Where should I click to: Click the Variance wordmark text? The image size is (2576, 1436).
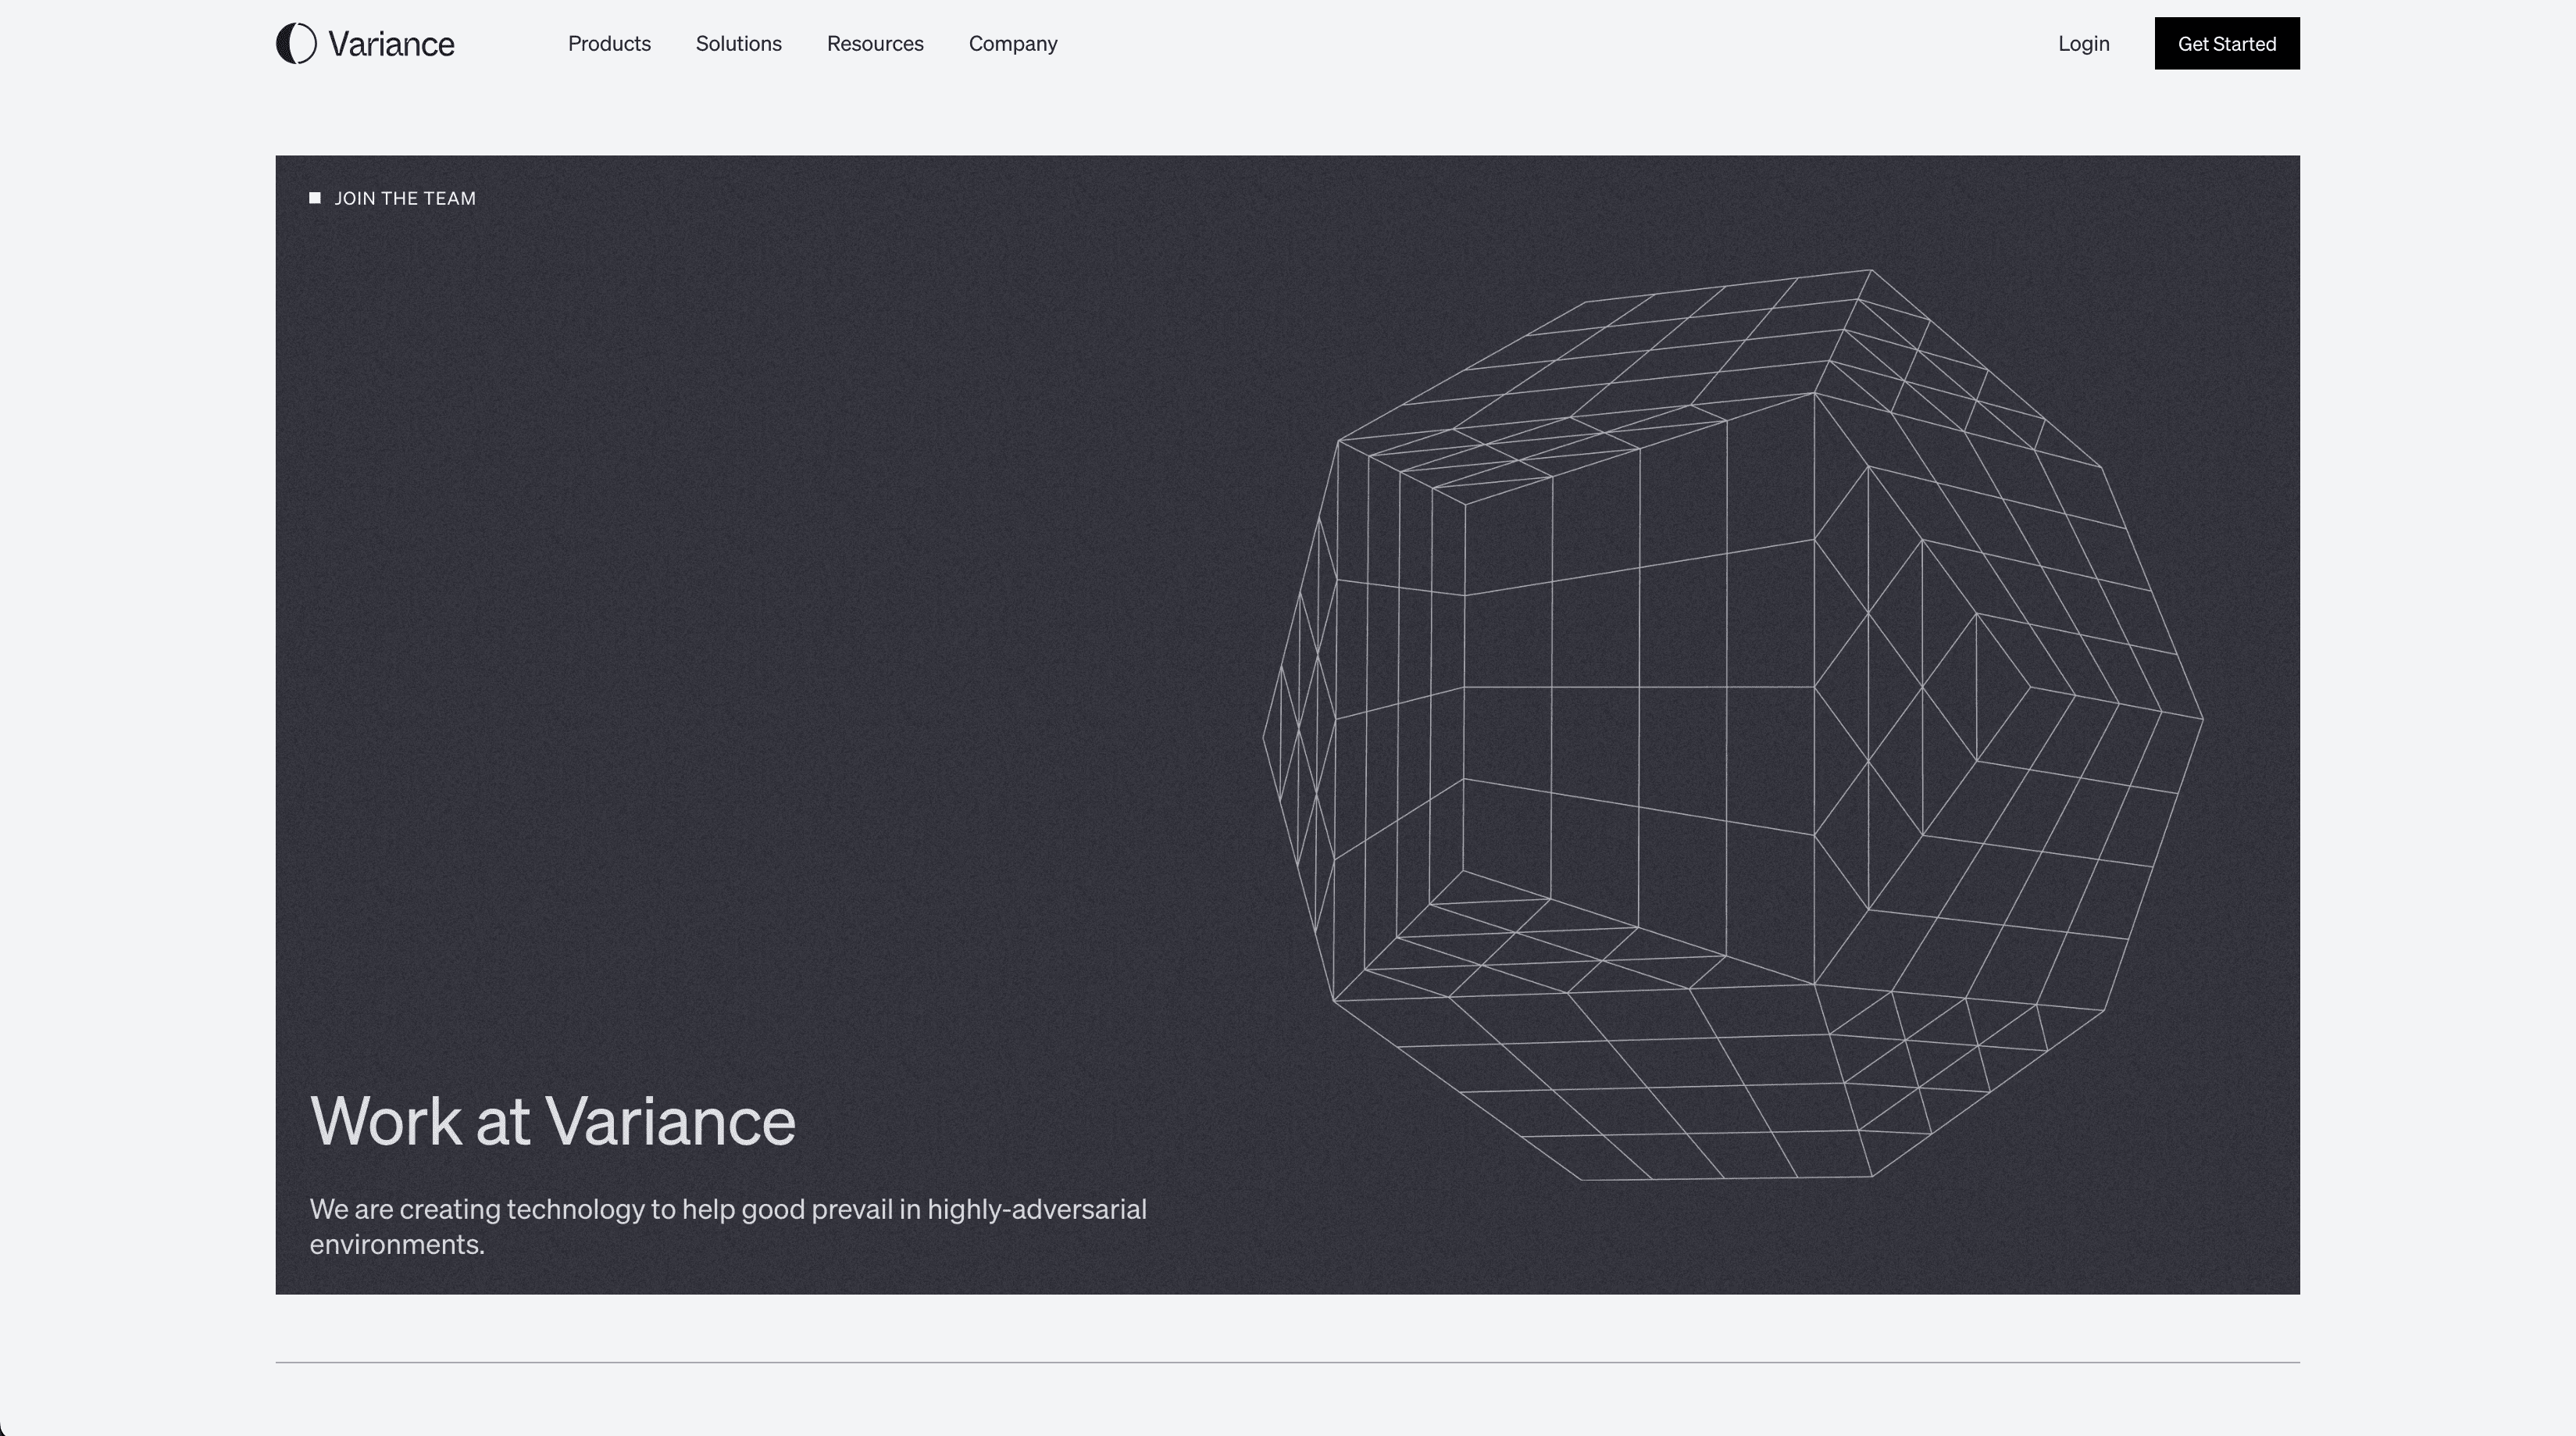click(391, 44)
